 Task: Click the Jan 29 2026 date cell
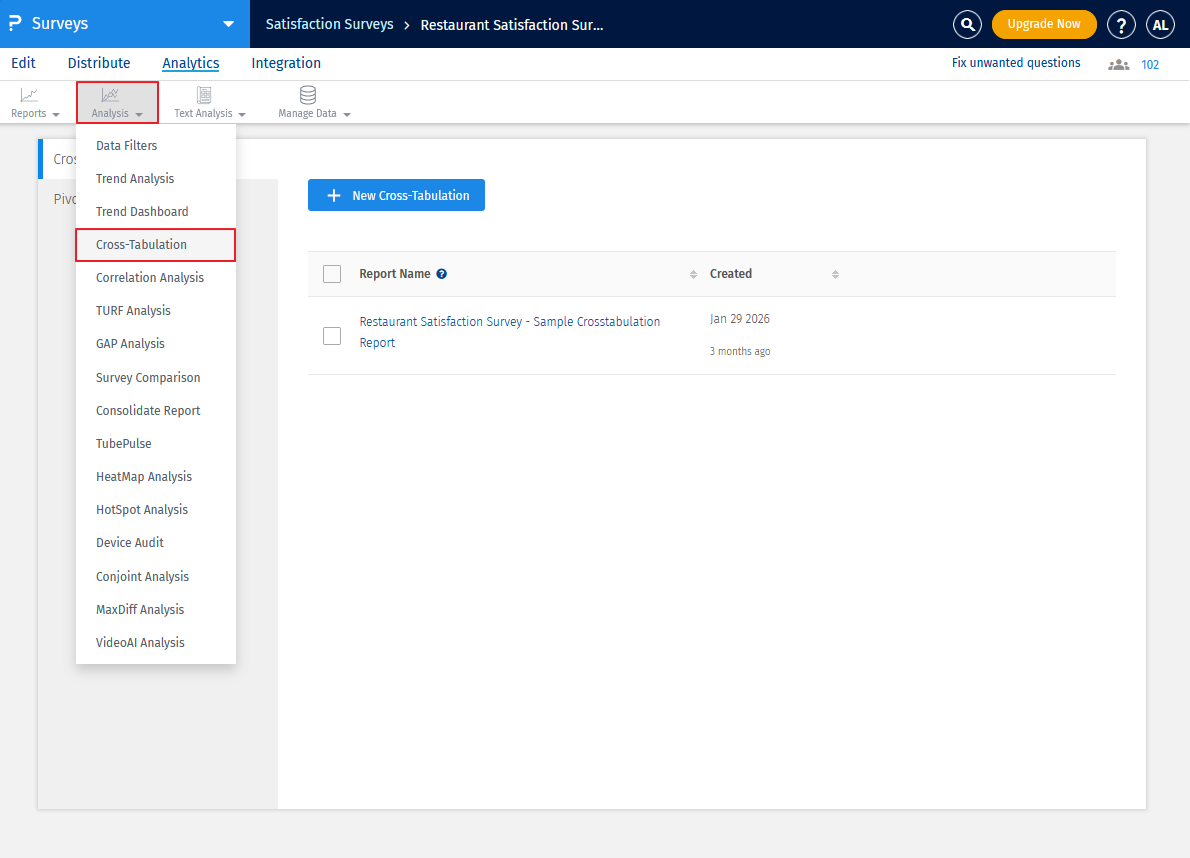point(740,319)
